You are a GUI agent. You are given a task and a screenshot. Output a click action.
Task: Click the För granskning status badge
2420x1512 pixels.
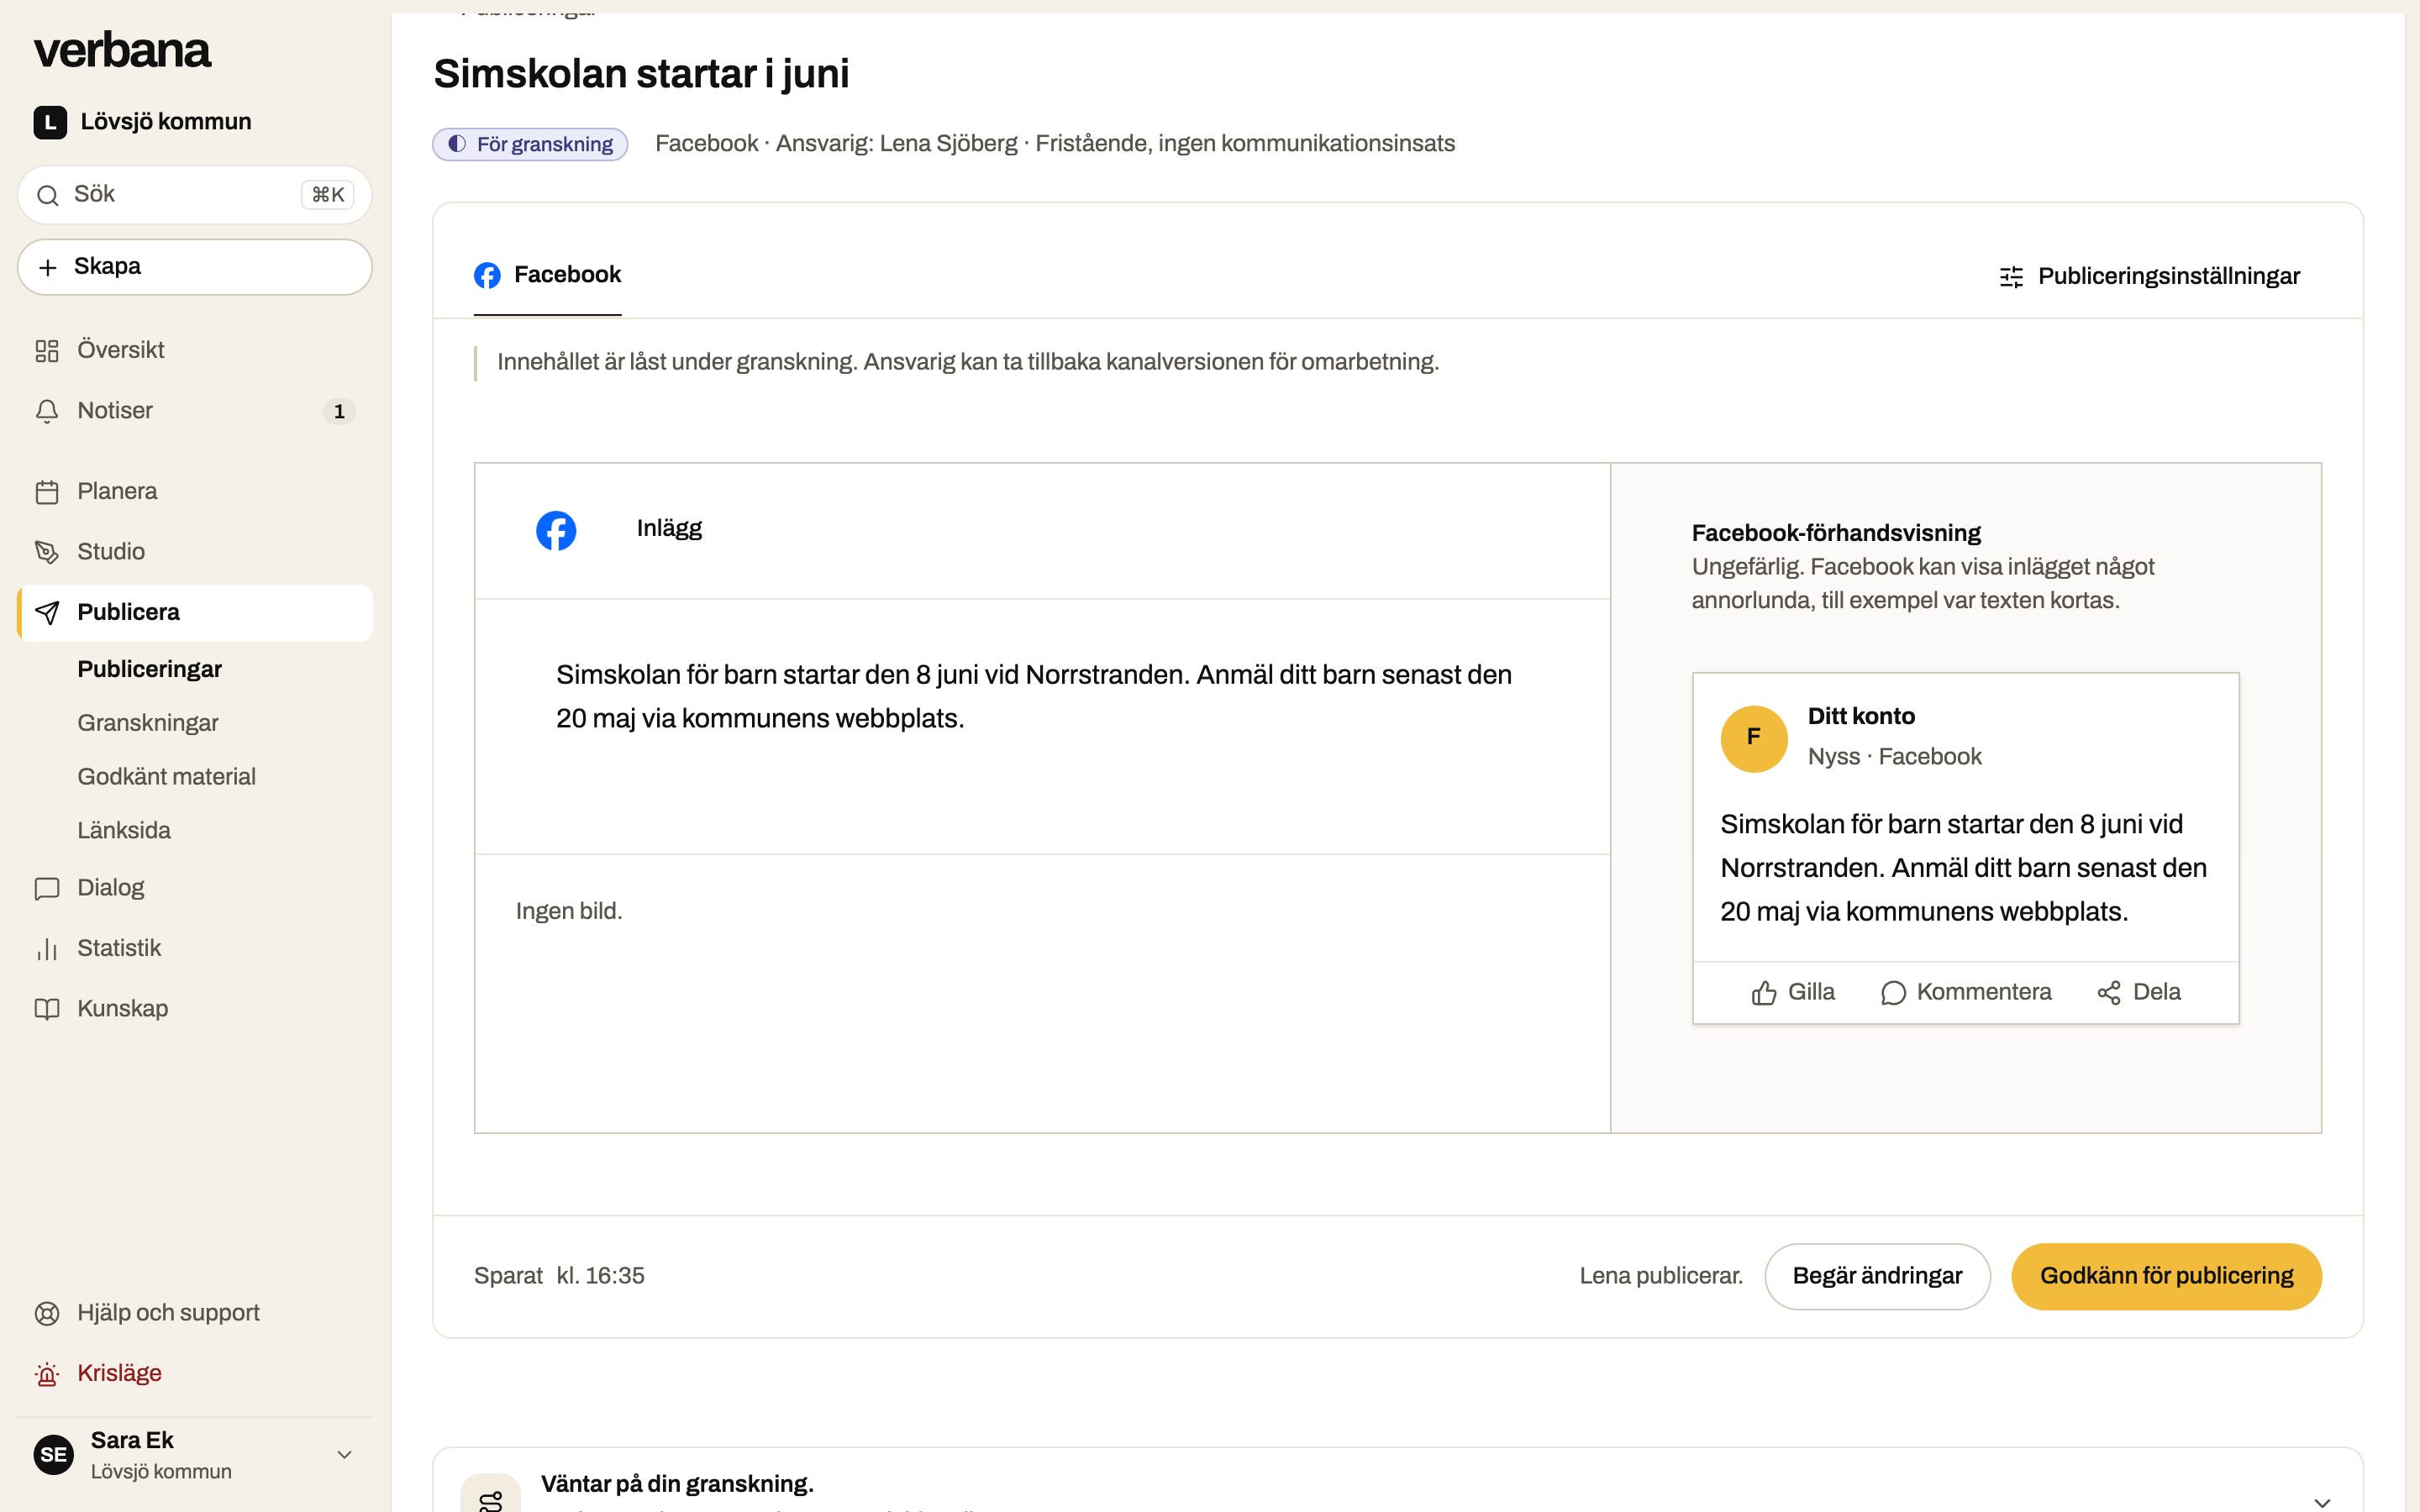point(530,144)
